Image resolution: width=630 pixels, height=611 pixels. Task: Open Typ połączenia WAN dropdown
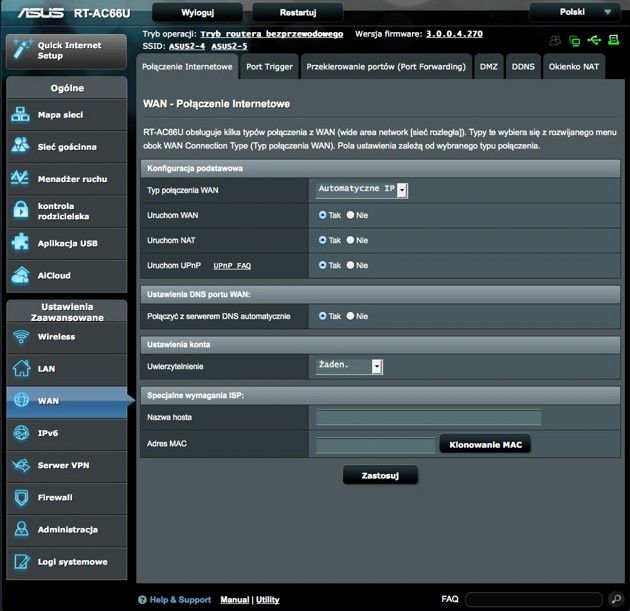click(x=362, y=190)
